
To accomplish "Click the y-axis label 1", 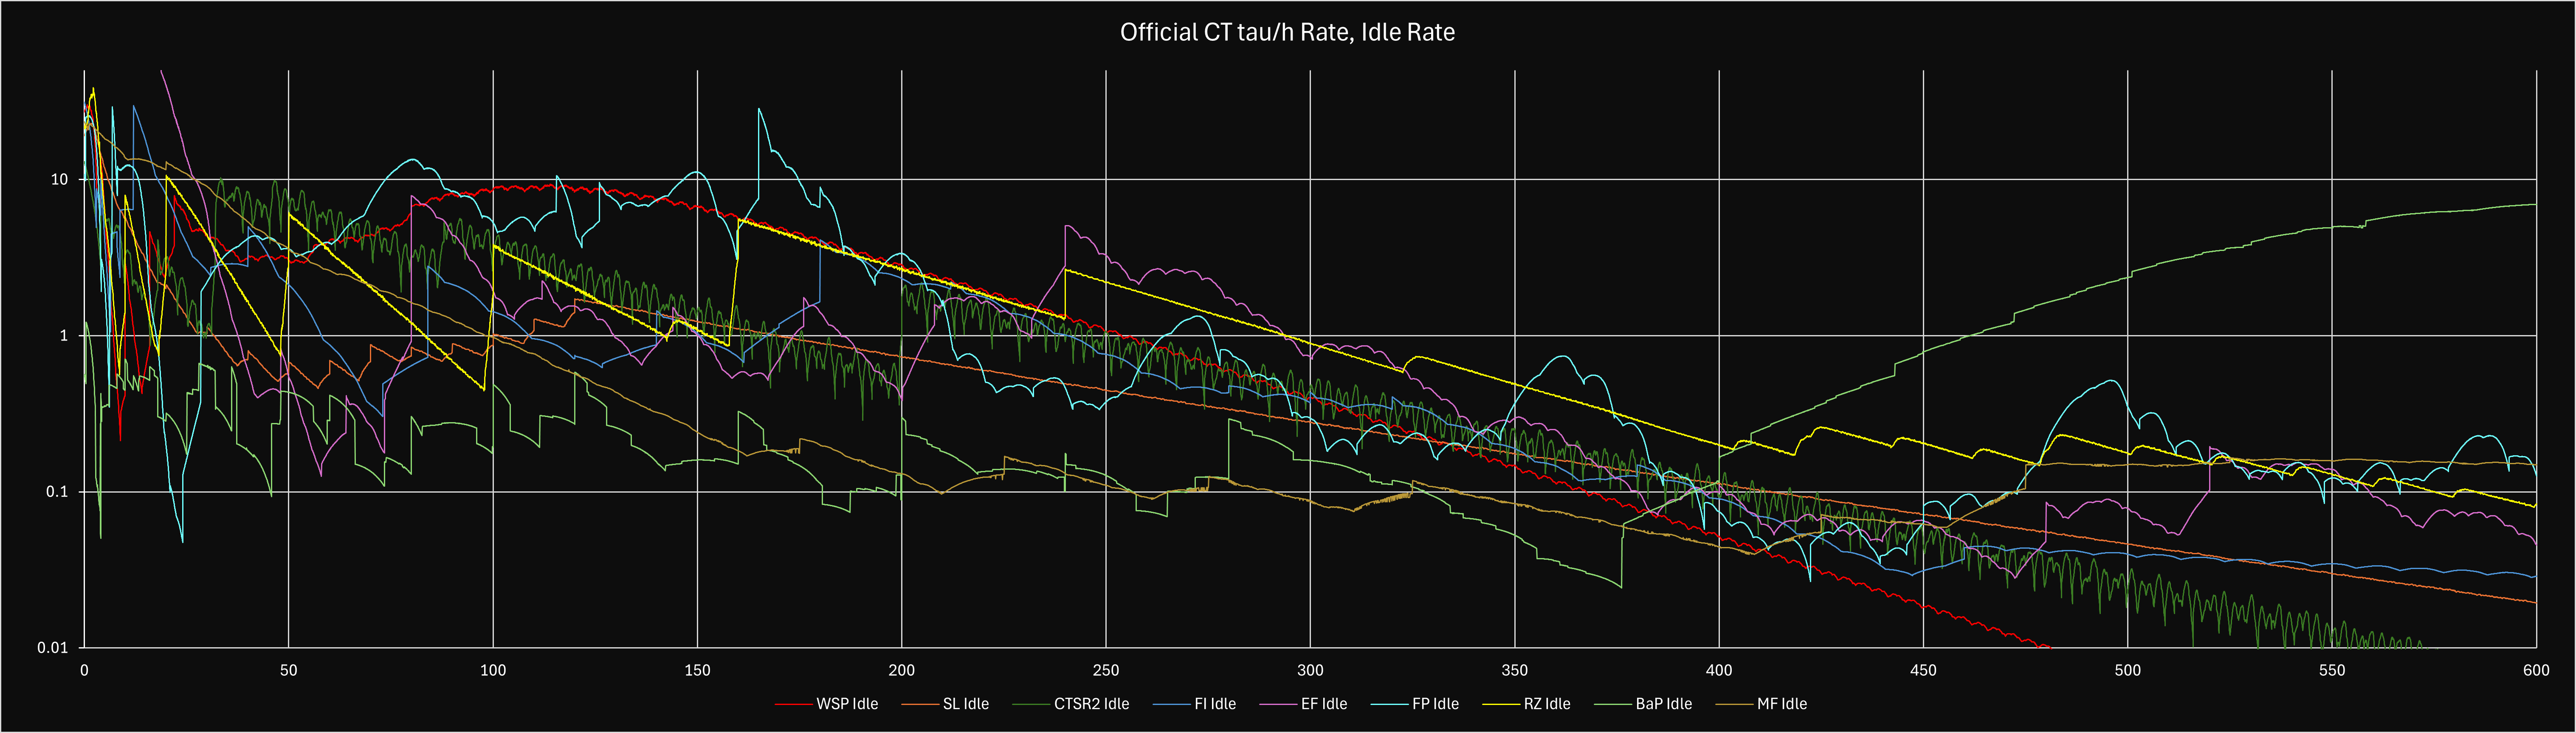I will coord(65,336).
